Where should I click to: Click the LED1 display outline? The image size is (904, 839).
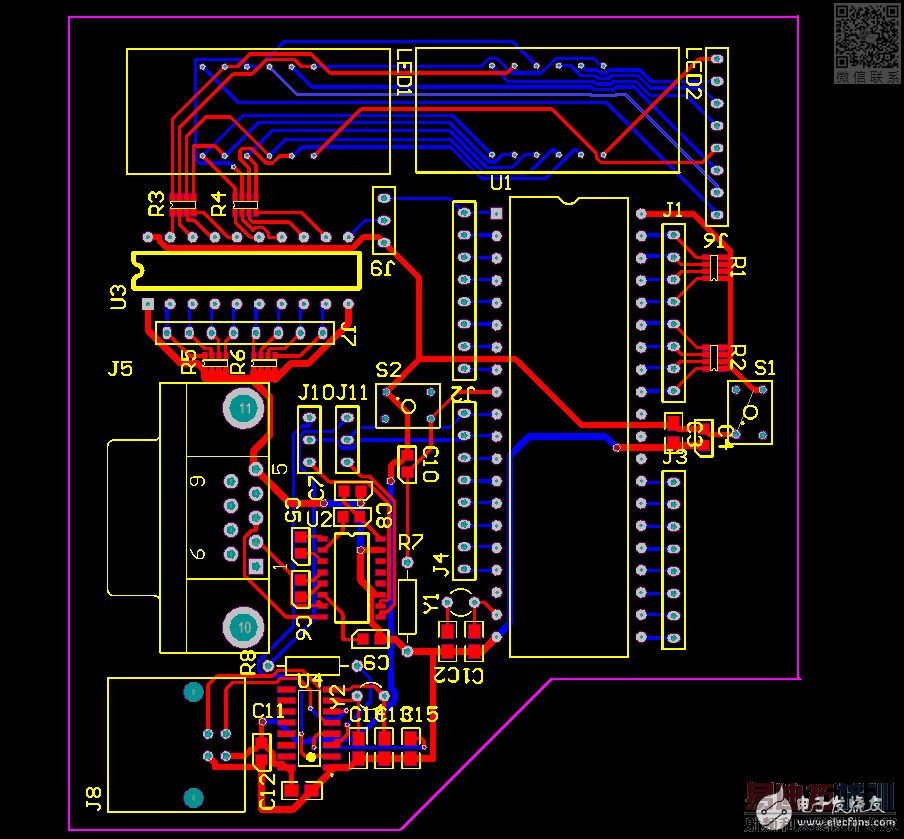258,111
